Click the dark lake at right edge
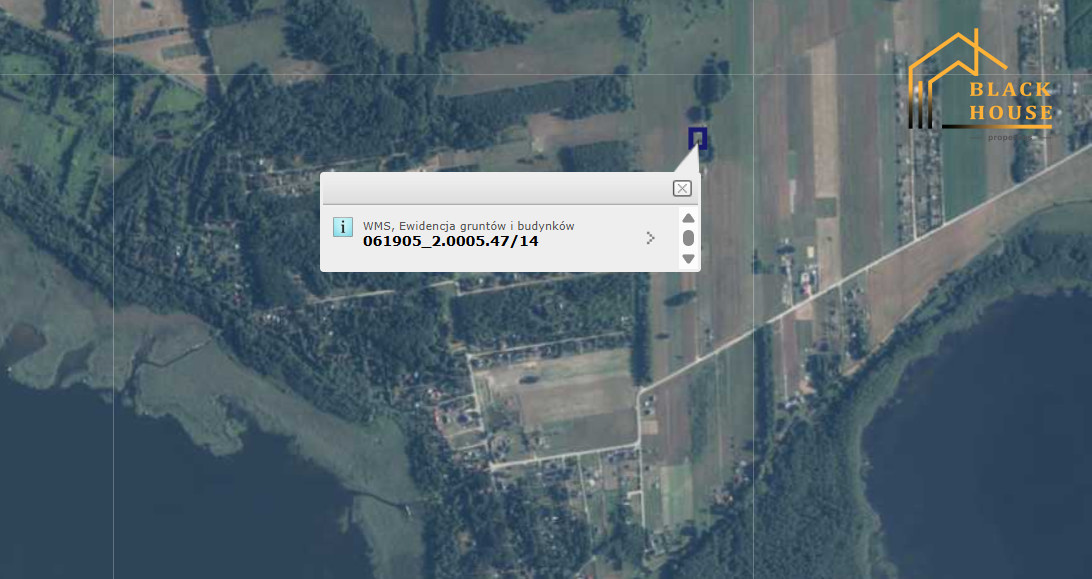Screen dimensions: 1092x579 point(989,432)
